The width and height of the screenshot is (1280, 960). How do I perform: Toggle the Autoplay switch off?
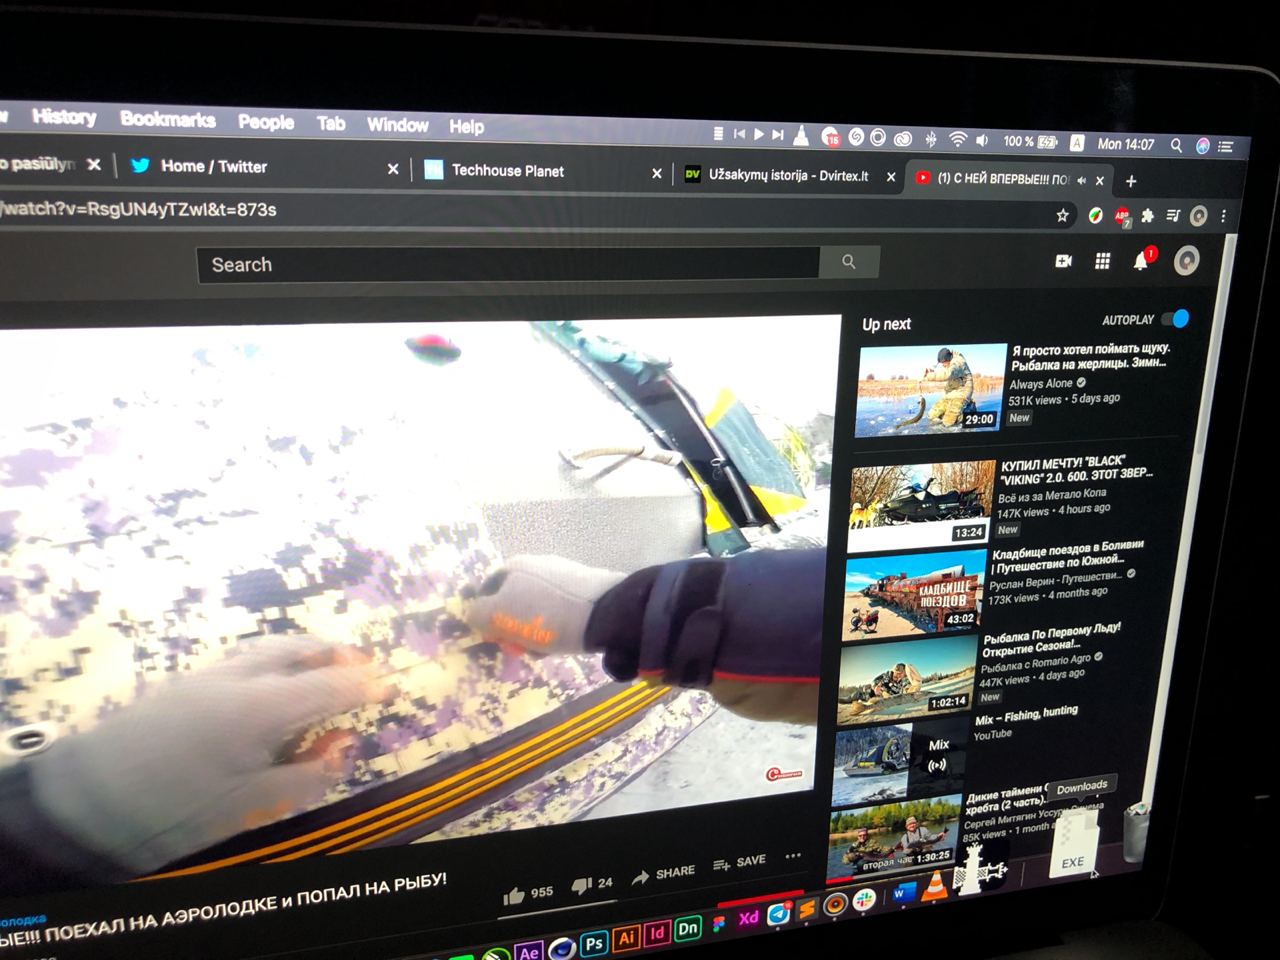pos(1176,319)
